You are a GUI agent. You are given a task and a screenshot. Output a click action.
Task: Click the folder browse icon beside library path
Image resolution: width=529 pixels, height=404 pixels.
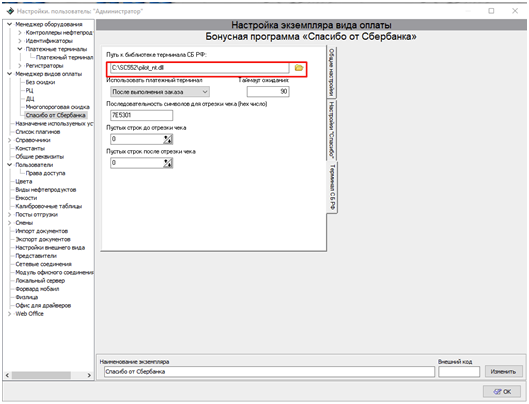pos(299,68)
